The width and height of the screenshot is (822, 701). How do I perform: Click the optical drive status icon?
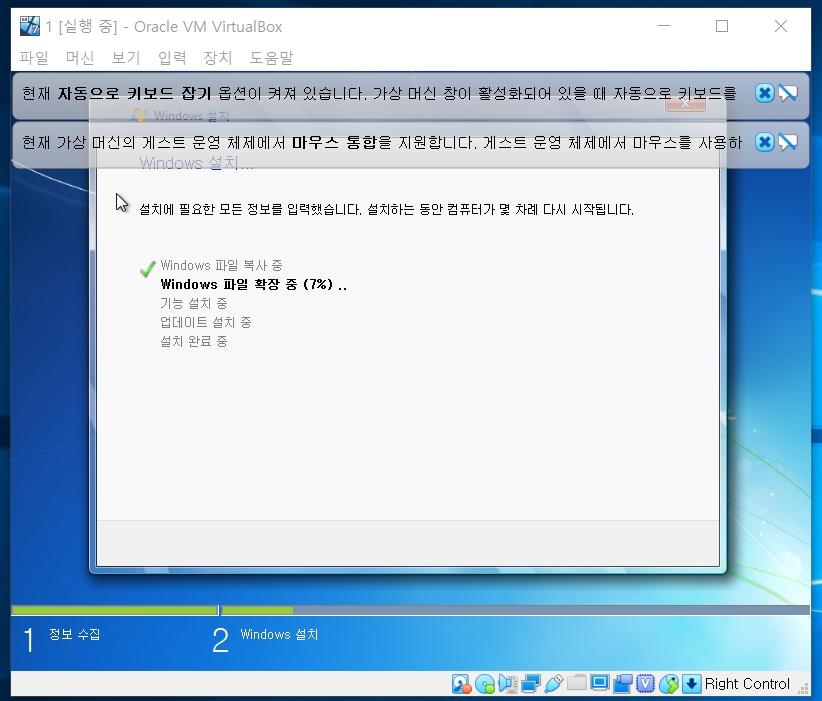485,684
